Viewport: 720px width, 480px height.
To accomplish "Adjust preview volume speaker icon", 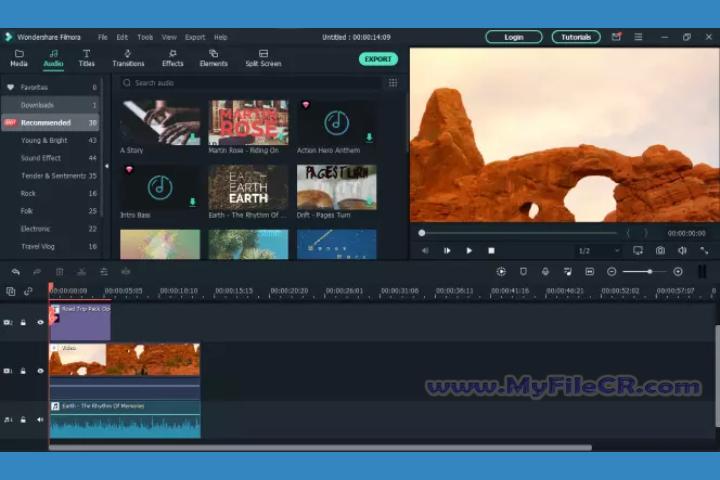I will tap(682, 250).
